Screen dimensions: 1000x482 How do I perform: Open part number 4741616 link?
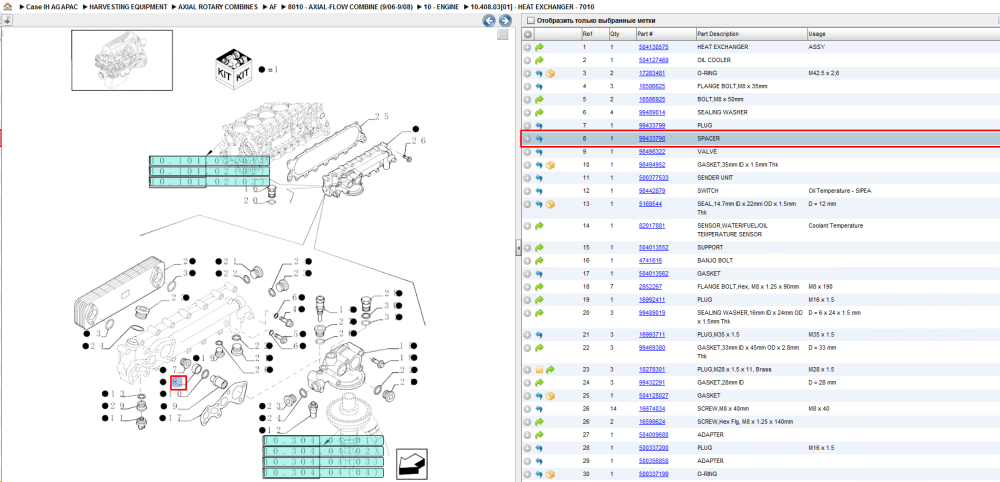[651, 260]
